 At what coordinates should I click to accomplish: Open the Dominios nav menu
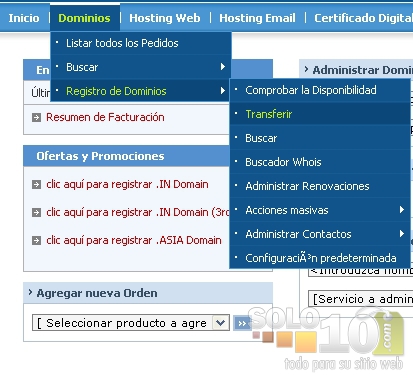(x=84, y=18)
